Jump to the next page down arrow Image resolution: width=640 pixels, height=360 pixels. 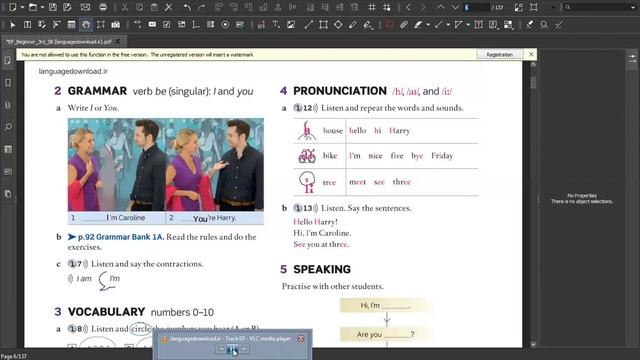(x=455, y=7)
